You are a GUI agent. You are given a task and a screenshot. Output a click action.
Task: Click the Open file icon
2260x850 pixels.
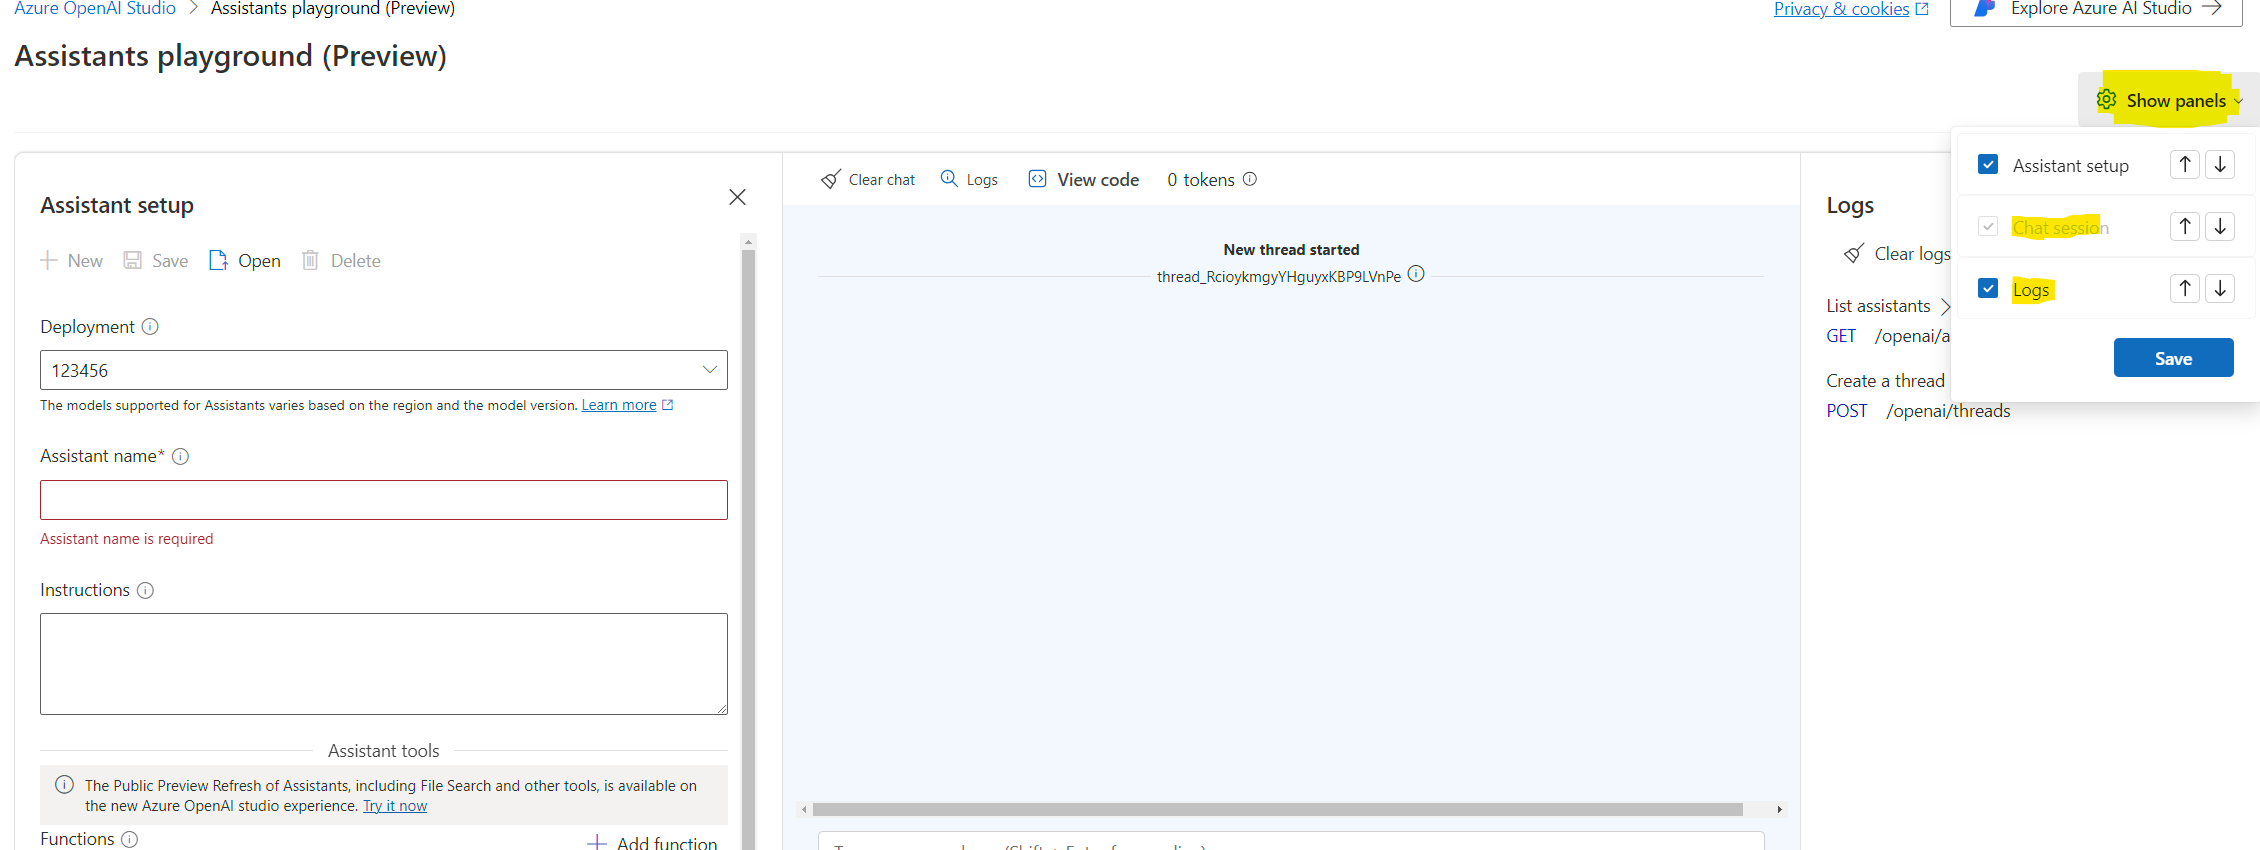click(218, 261)
